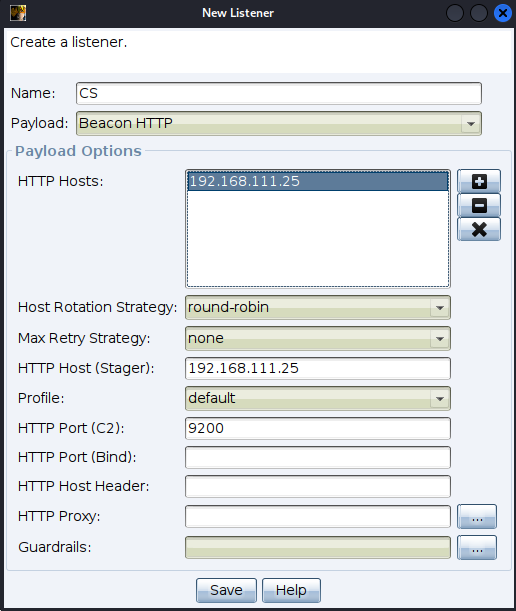Add a new HTTP host with plus icon
The image size is (516, 611).
479,181
